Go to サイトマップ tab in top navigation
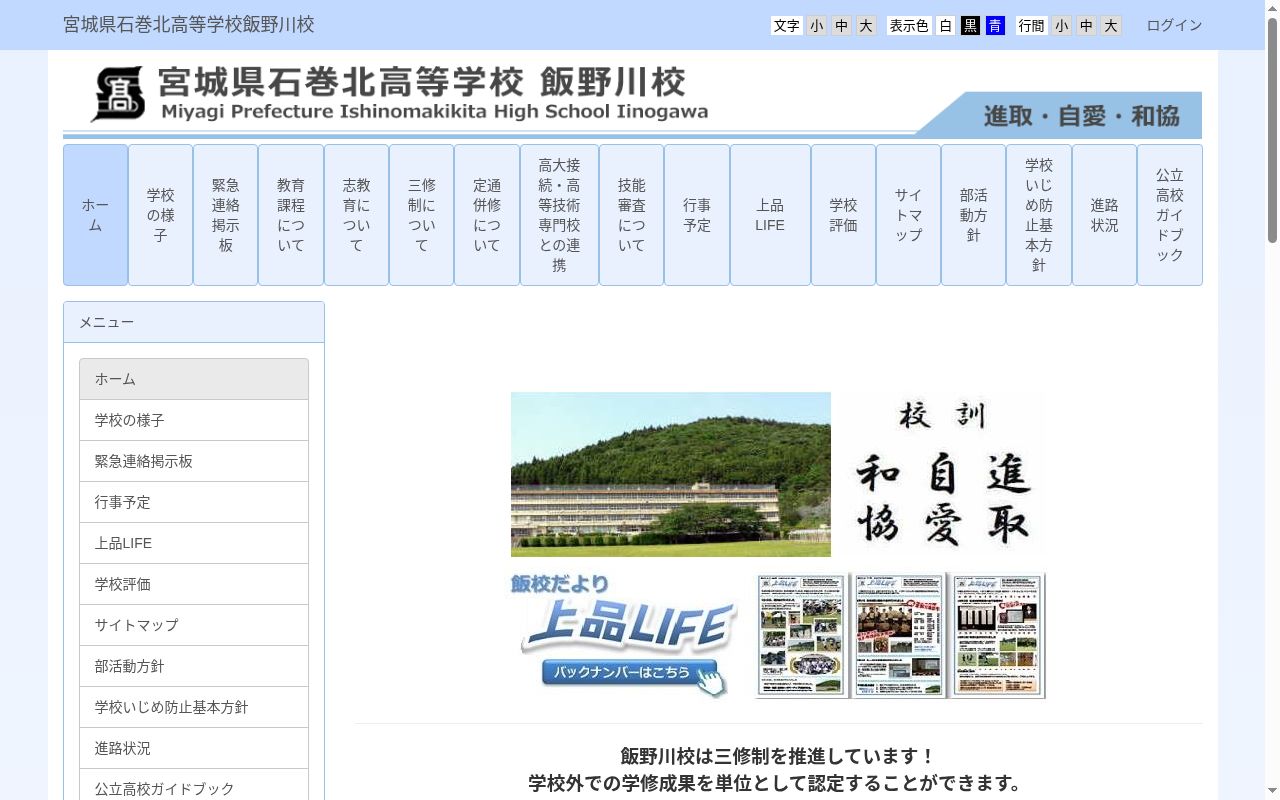Screen dimensions: 1280x800 pyautogui.click(x=909, y=215)
